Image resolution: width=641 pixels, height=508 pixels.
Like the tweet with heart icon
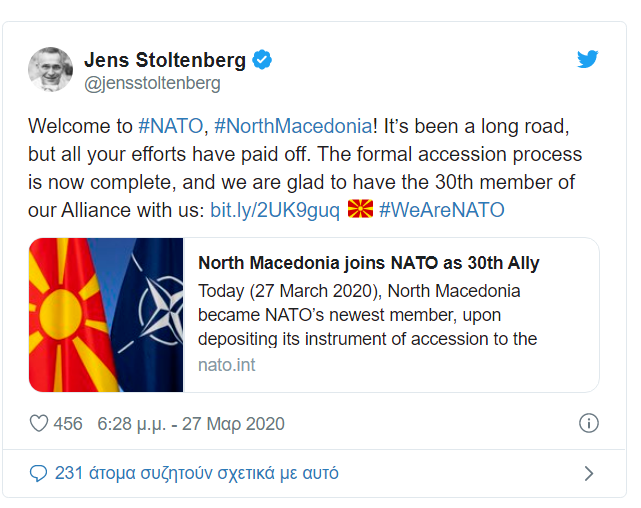pyautogui.click(x=39, y=423)
